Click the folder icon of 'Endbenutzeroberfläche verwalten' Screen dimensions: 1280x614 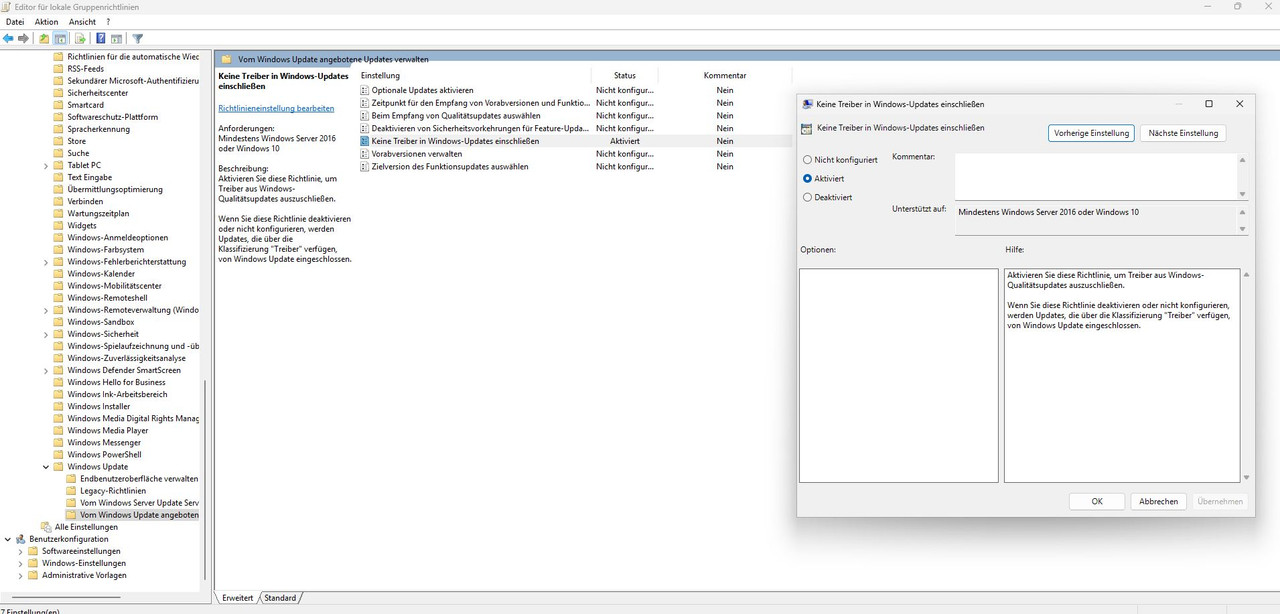(x=71, y=479)
